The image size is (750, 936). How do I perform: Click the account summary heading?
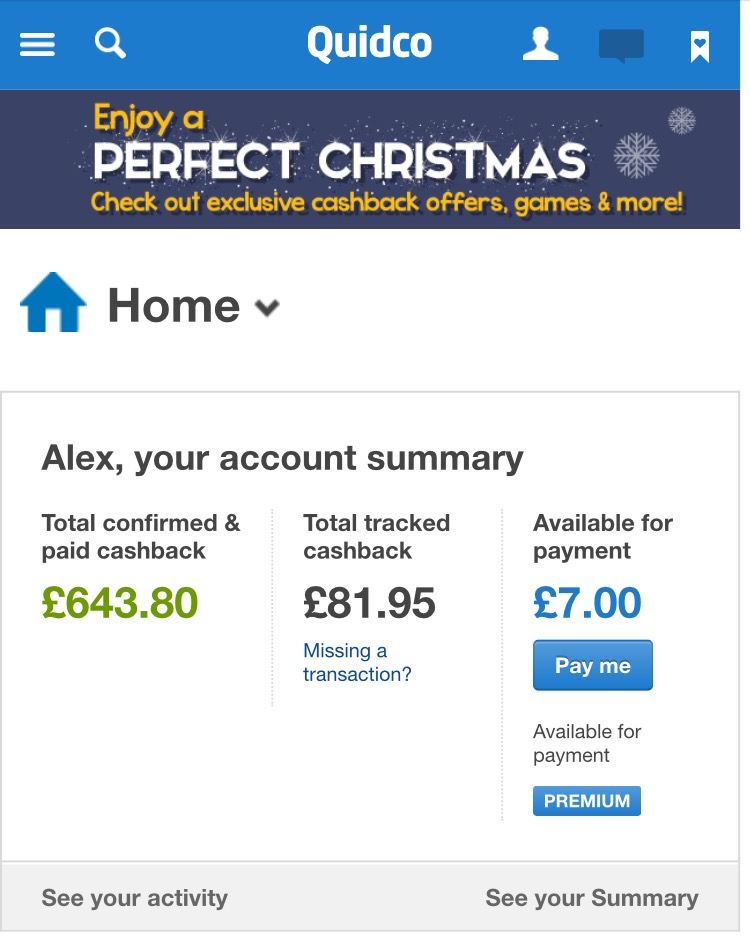coord(282,458)
